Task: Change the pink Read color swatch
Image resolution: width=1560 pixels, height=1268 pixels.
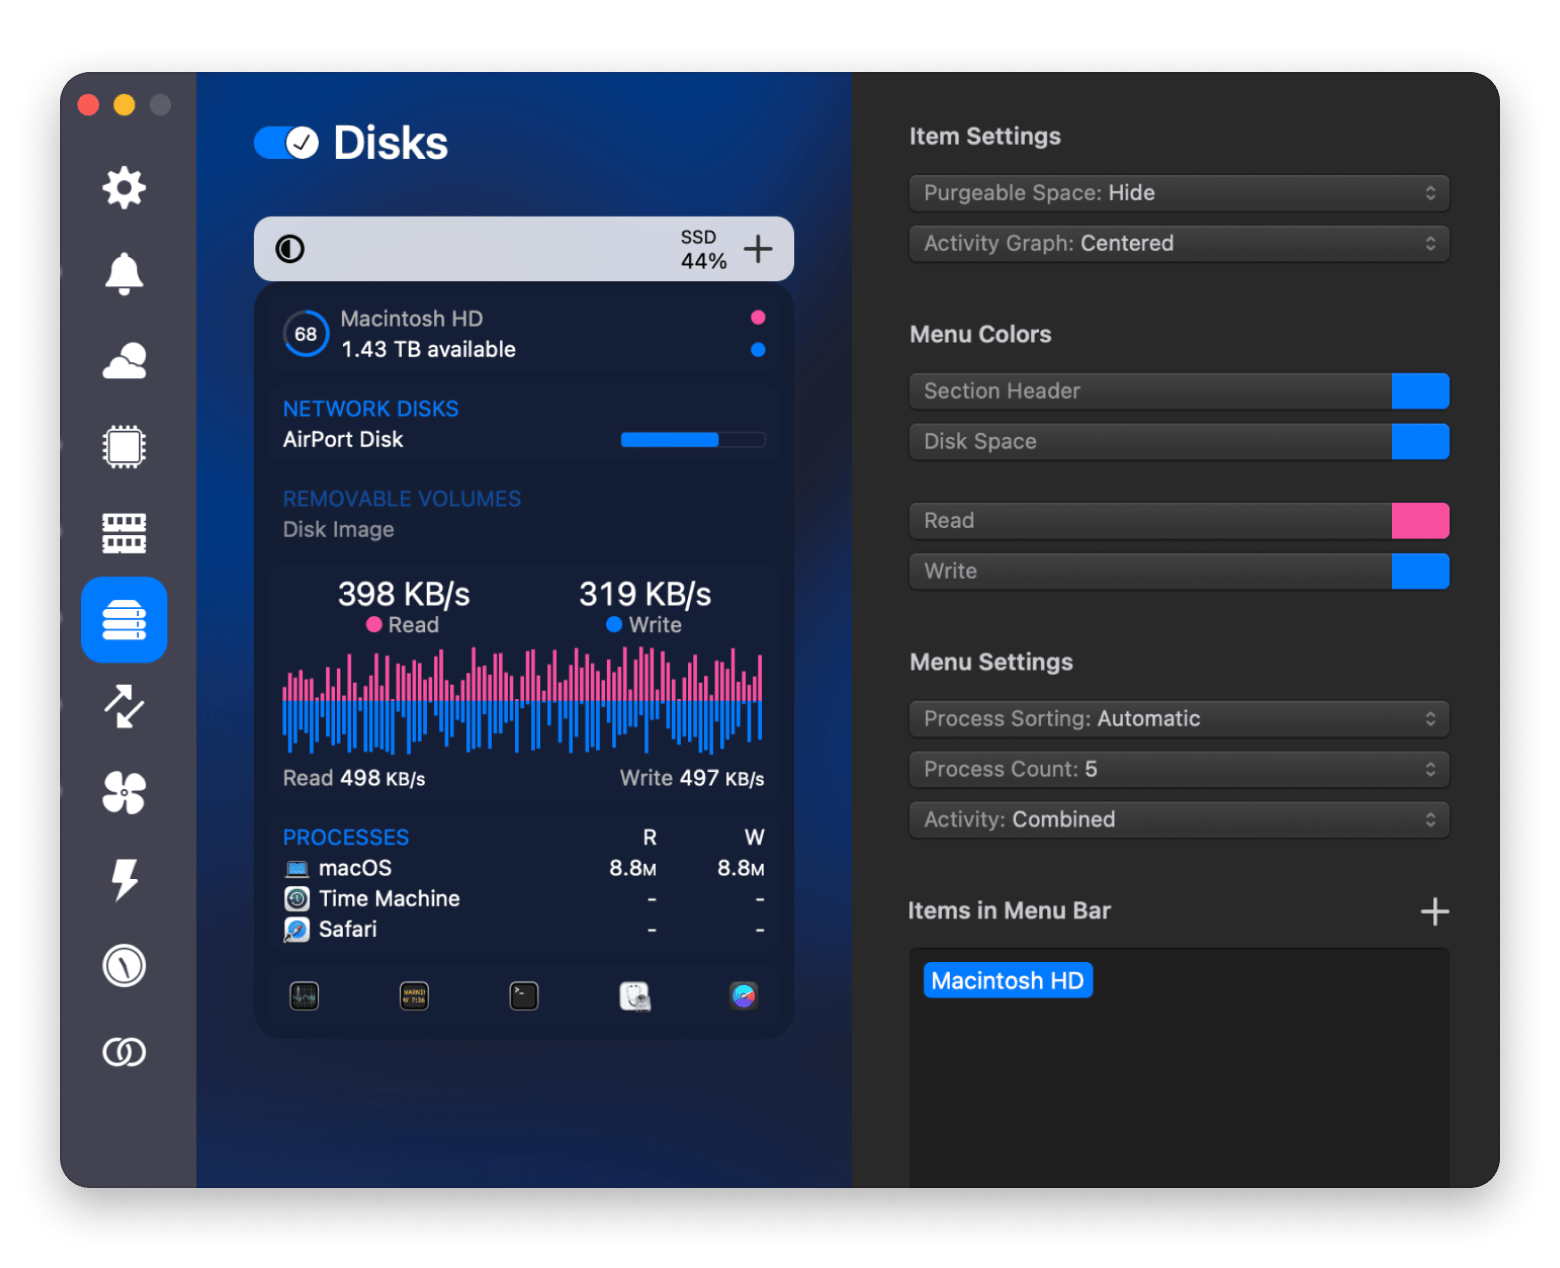Action: 1420,521
